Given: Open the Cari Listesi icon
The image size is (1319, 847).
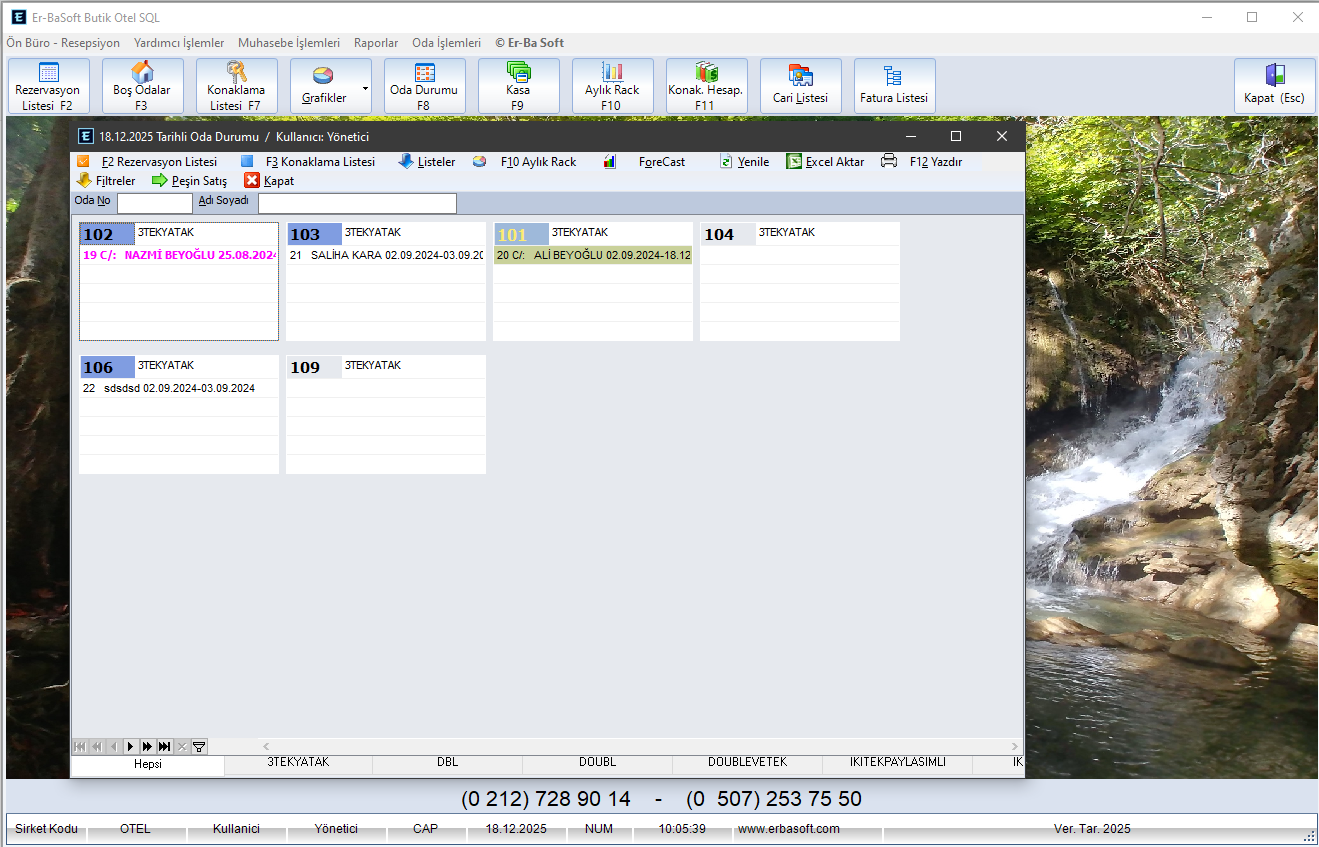Looking at the screenshot, I should tap(800, 76).
